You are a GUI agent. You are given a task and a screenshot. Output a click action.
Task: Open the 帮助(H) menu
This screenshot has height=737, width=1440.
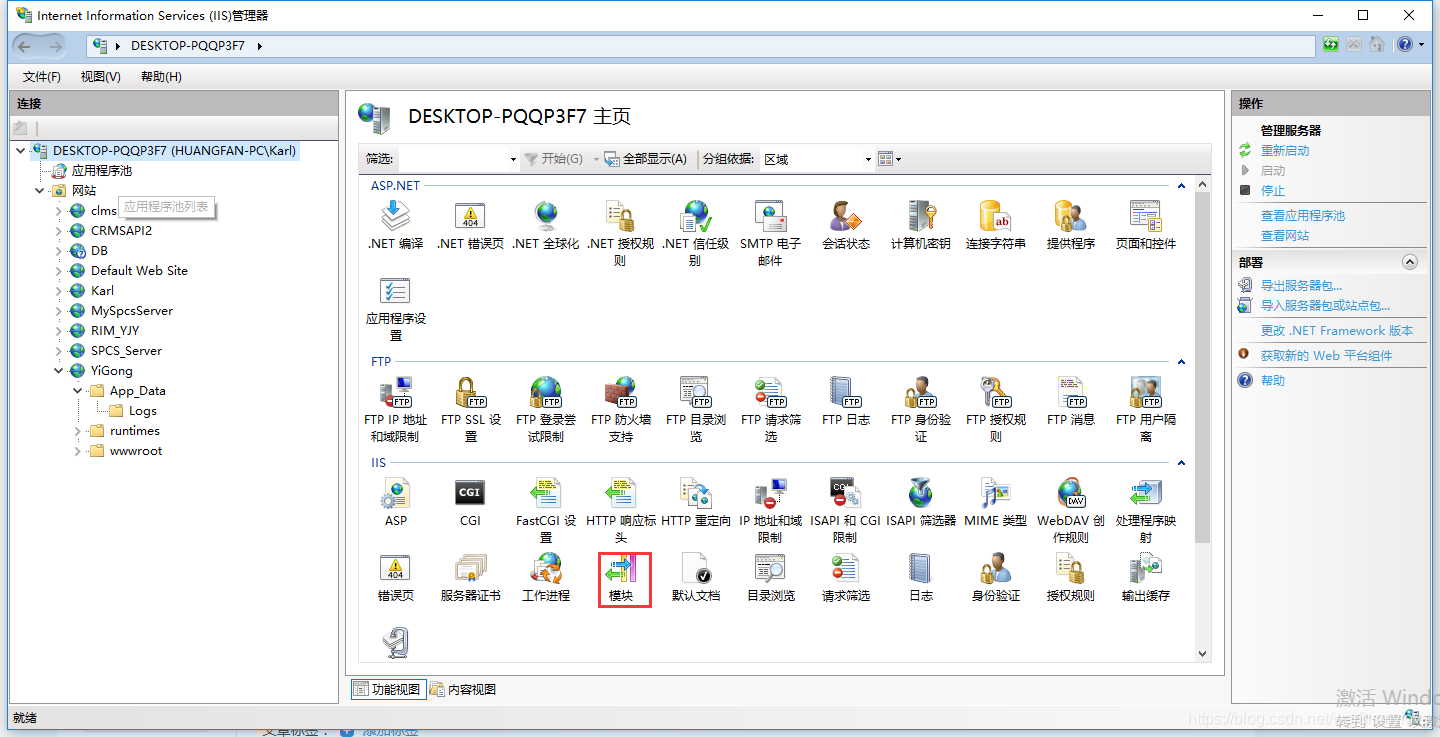pyautogui.click(x=161, y=77)
